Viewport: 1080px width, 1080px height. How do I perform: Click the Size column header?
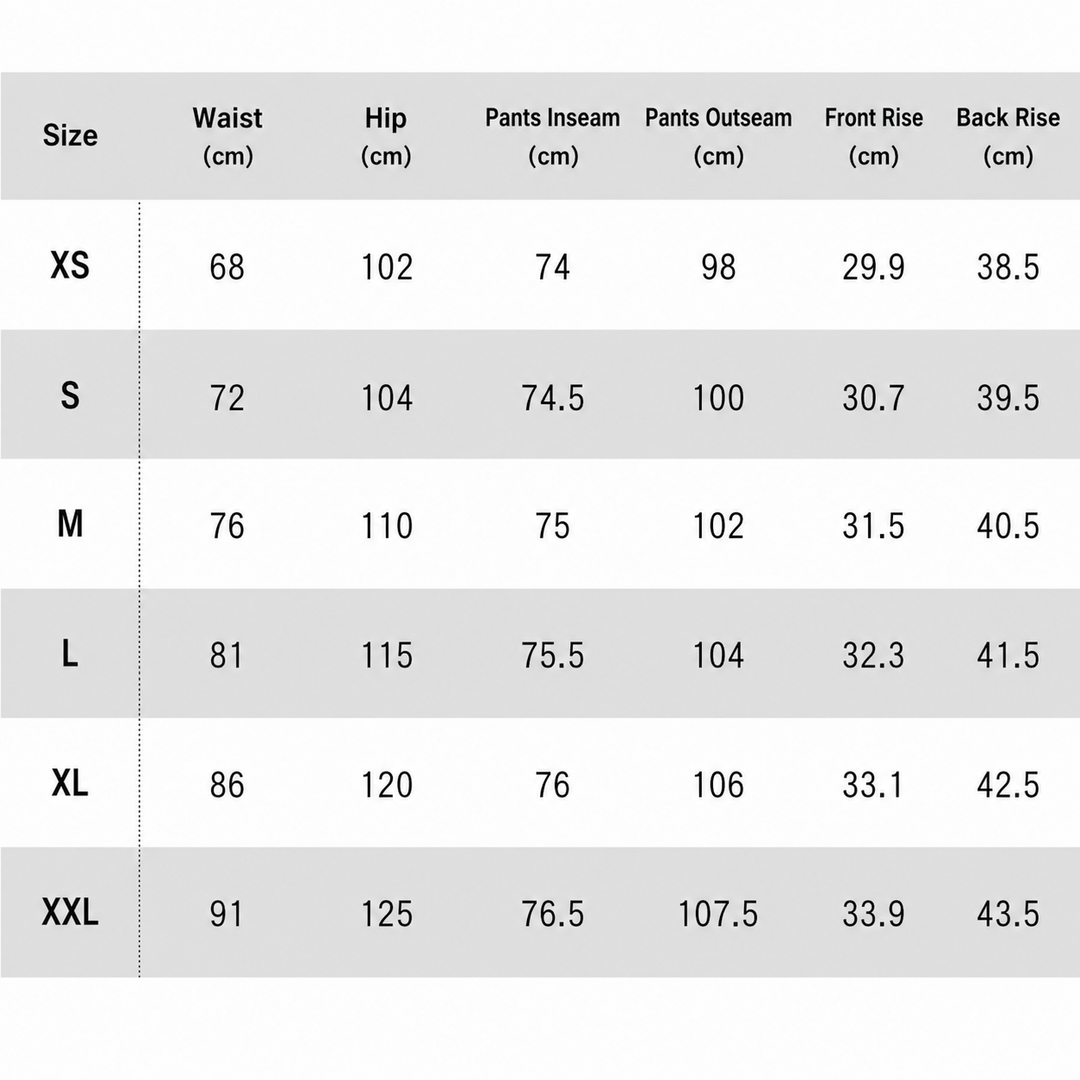(70, 135)
